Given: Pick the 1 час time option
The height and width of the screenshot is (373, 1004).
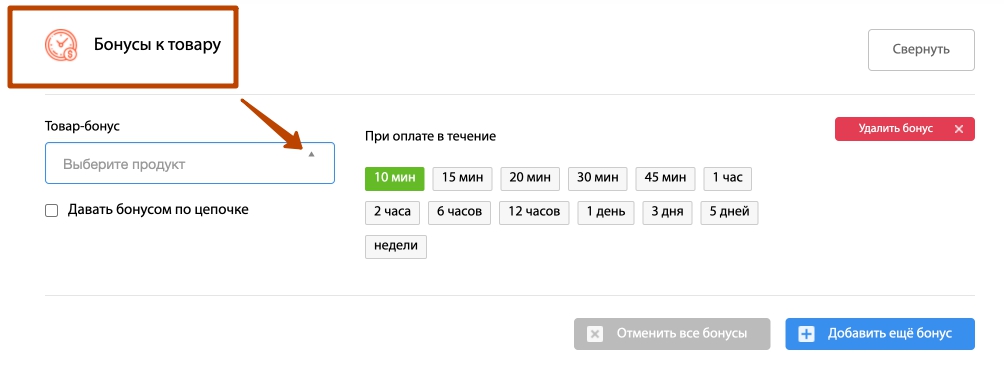Looking at the screenshot, I should (727, 179).
